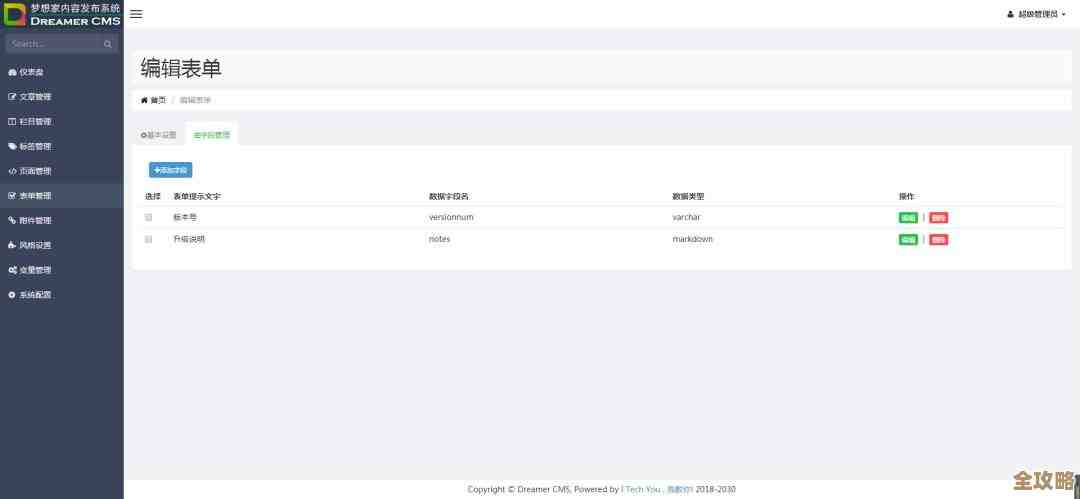
Task: Select 表单管理 in the sidebar menu
Action: (34, 196)
